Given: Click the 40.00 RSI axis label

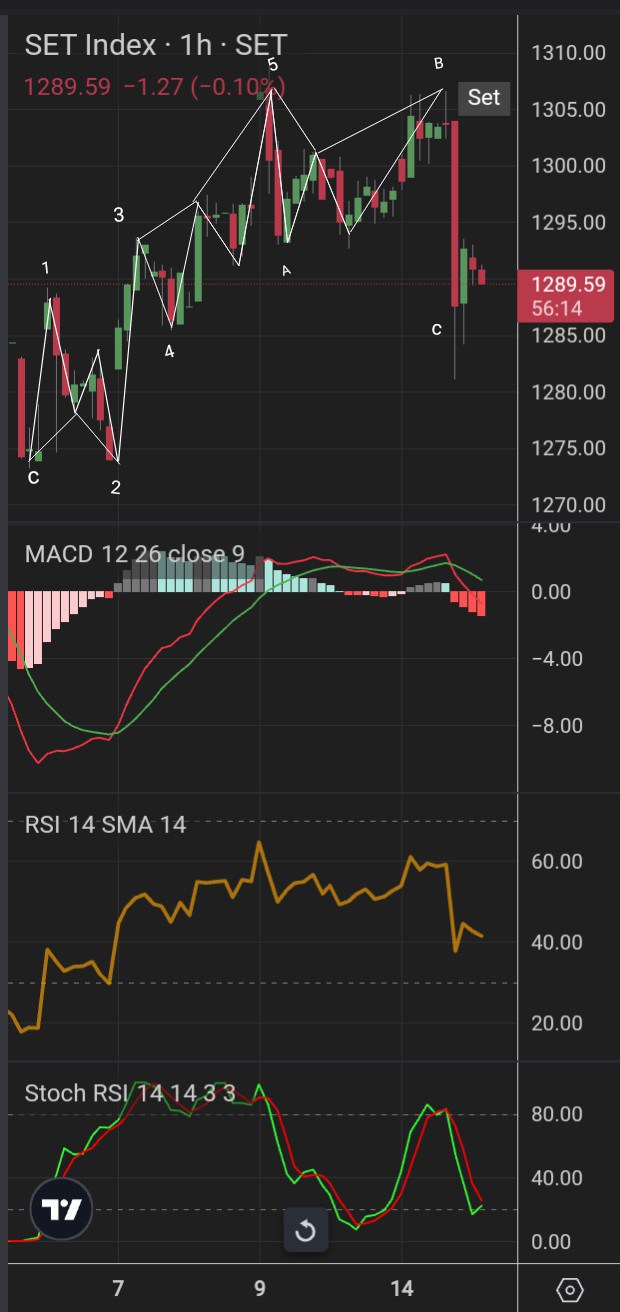Looking at the screenshot, I should tap(557, 942).
